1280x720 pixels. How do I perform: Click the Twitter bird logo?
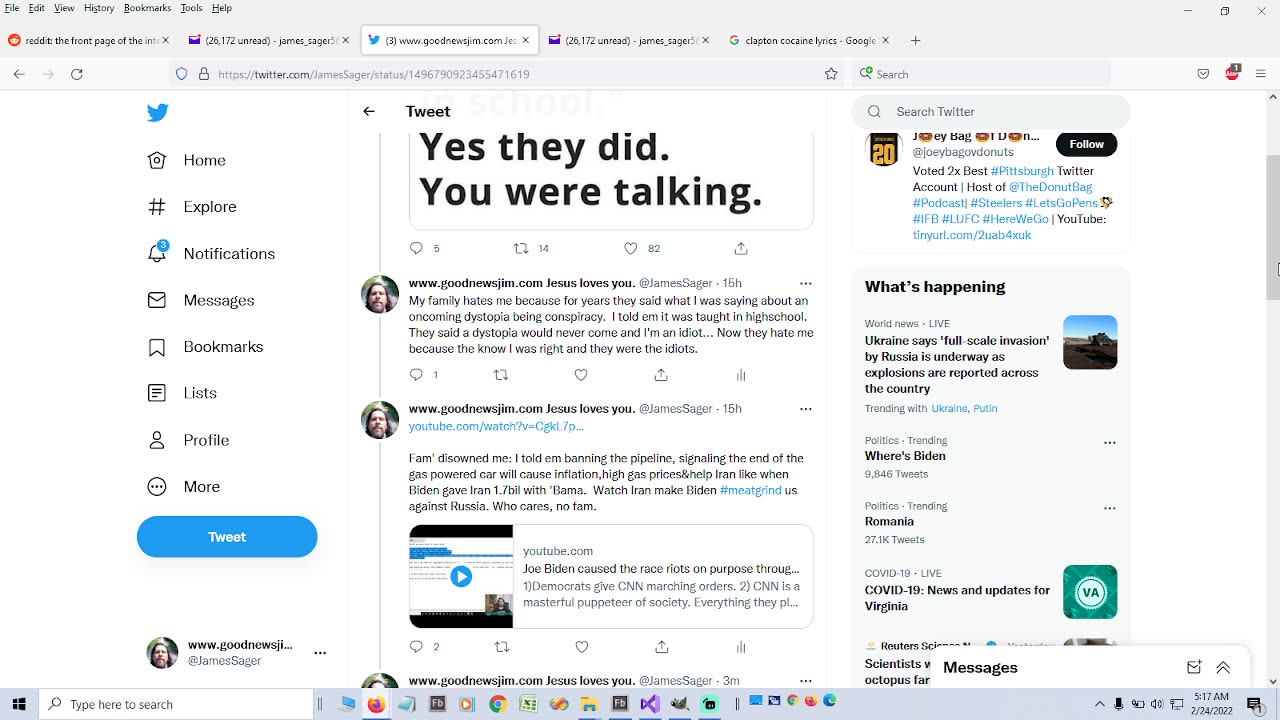tap(157, 113)
